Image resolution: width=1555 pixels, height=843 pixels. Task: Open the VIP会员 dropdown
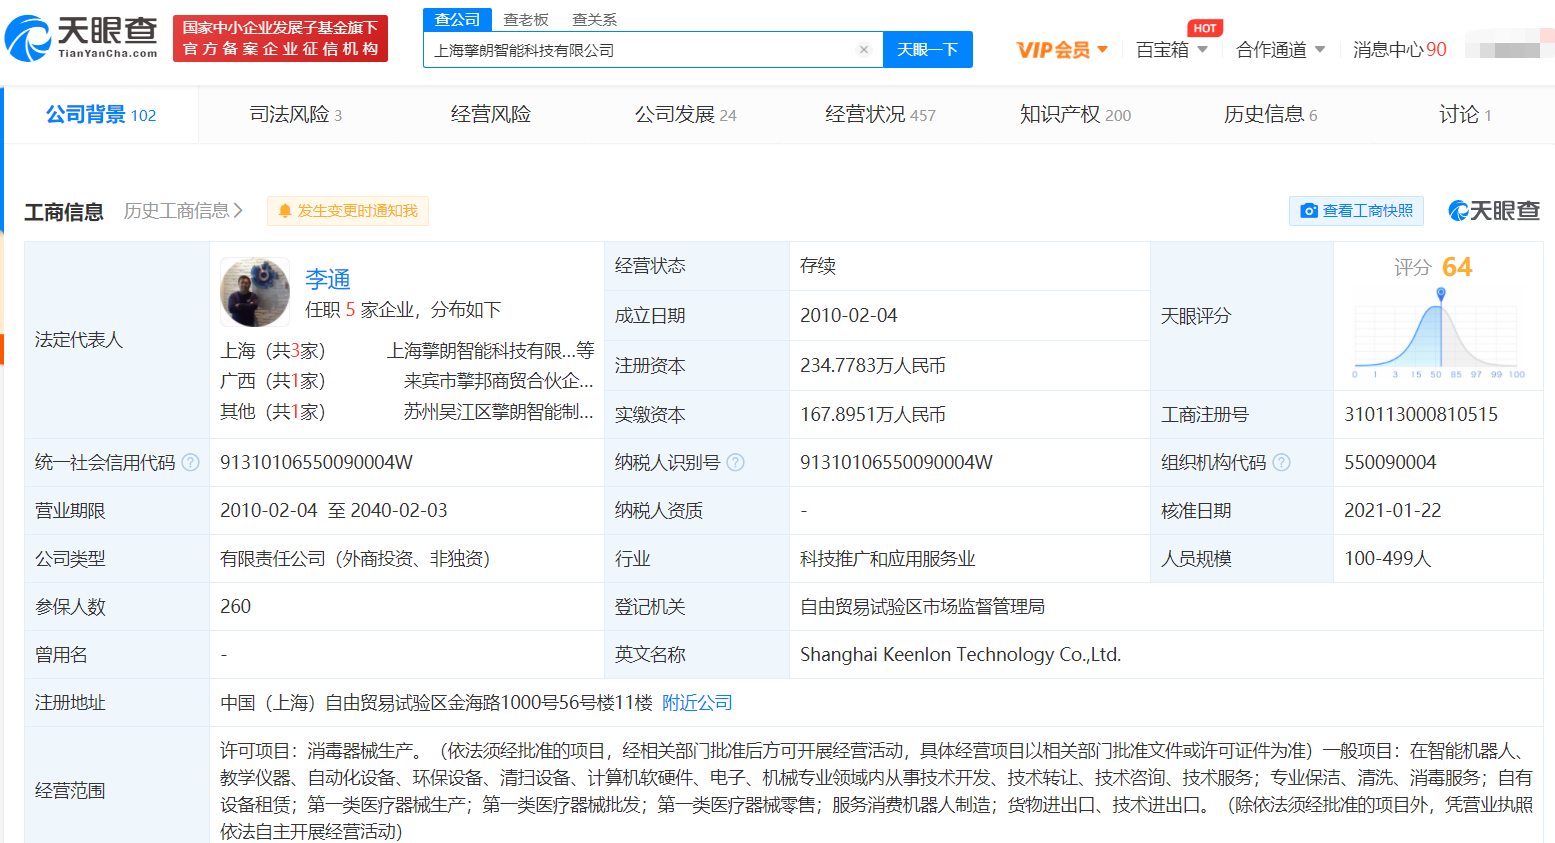click(x=1062, y=49)
